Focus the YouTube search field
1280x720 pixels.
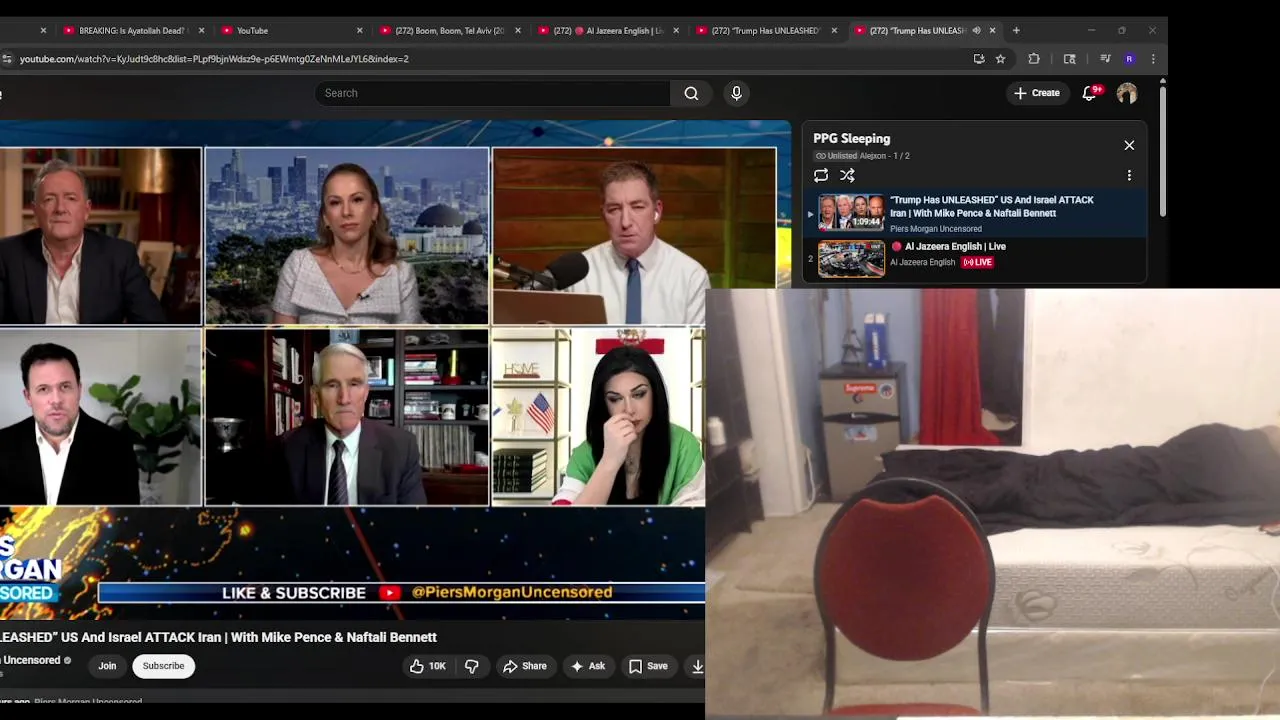pos(492,93)
